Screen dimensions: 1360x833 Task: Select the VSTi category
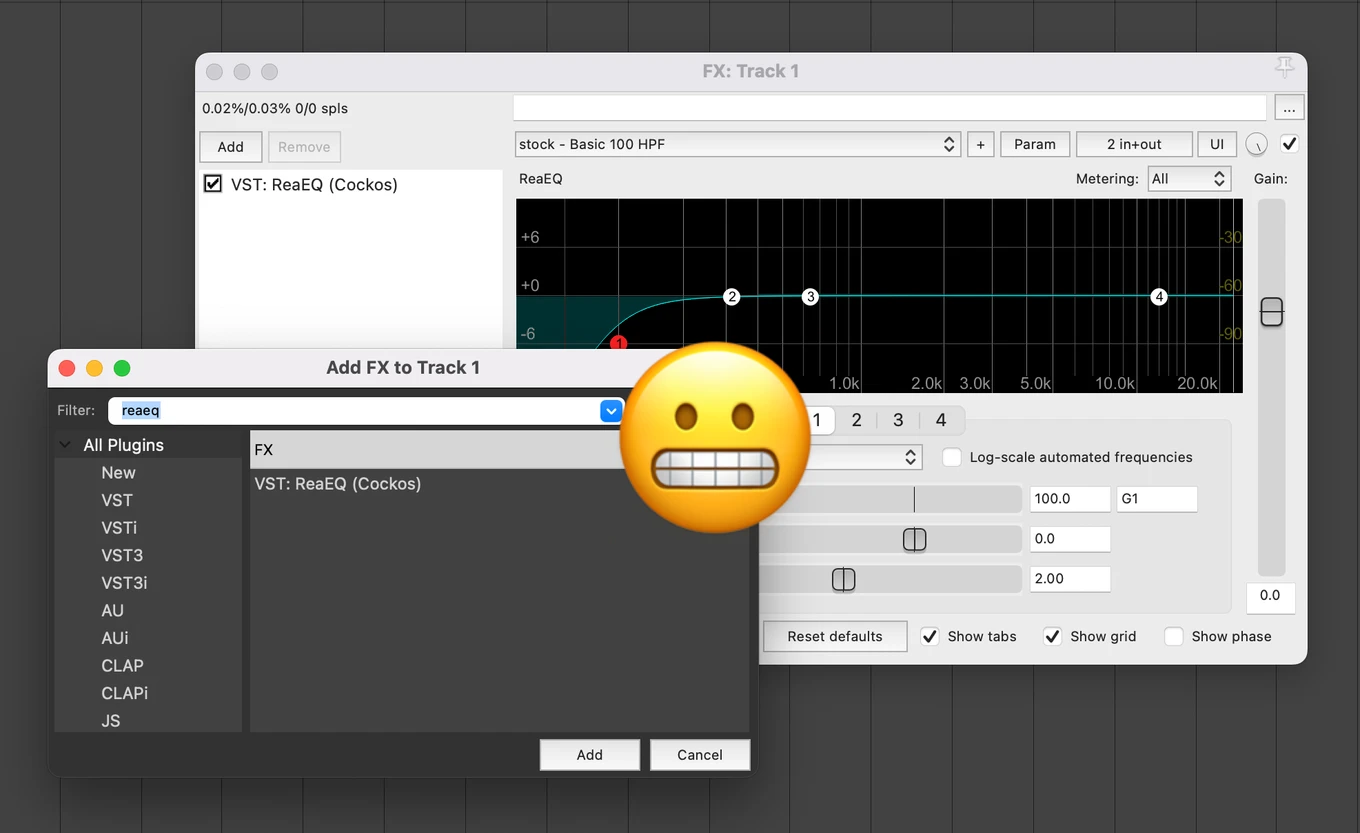[x=119, y=528]
